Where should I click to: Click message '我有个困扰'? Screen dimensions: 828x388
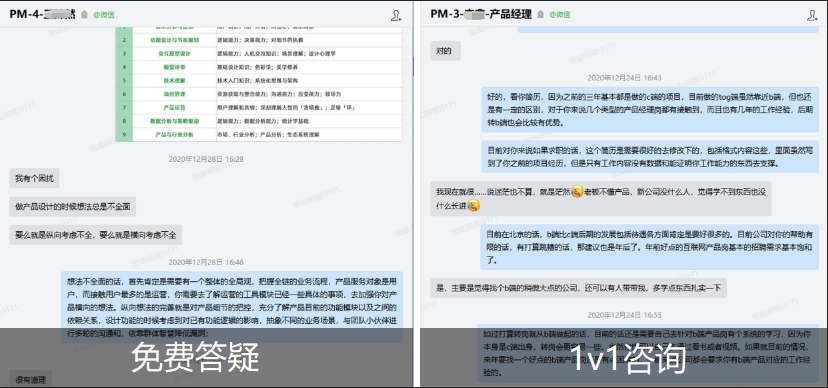[x=34, y=178]
